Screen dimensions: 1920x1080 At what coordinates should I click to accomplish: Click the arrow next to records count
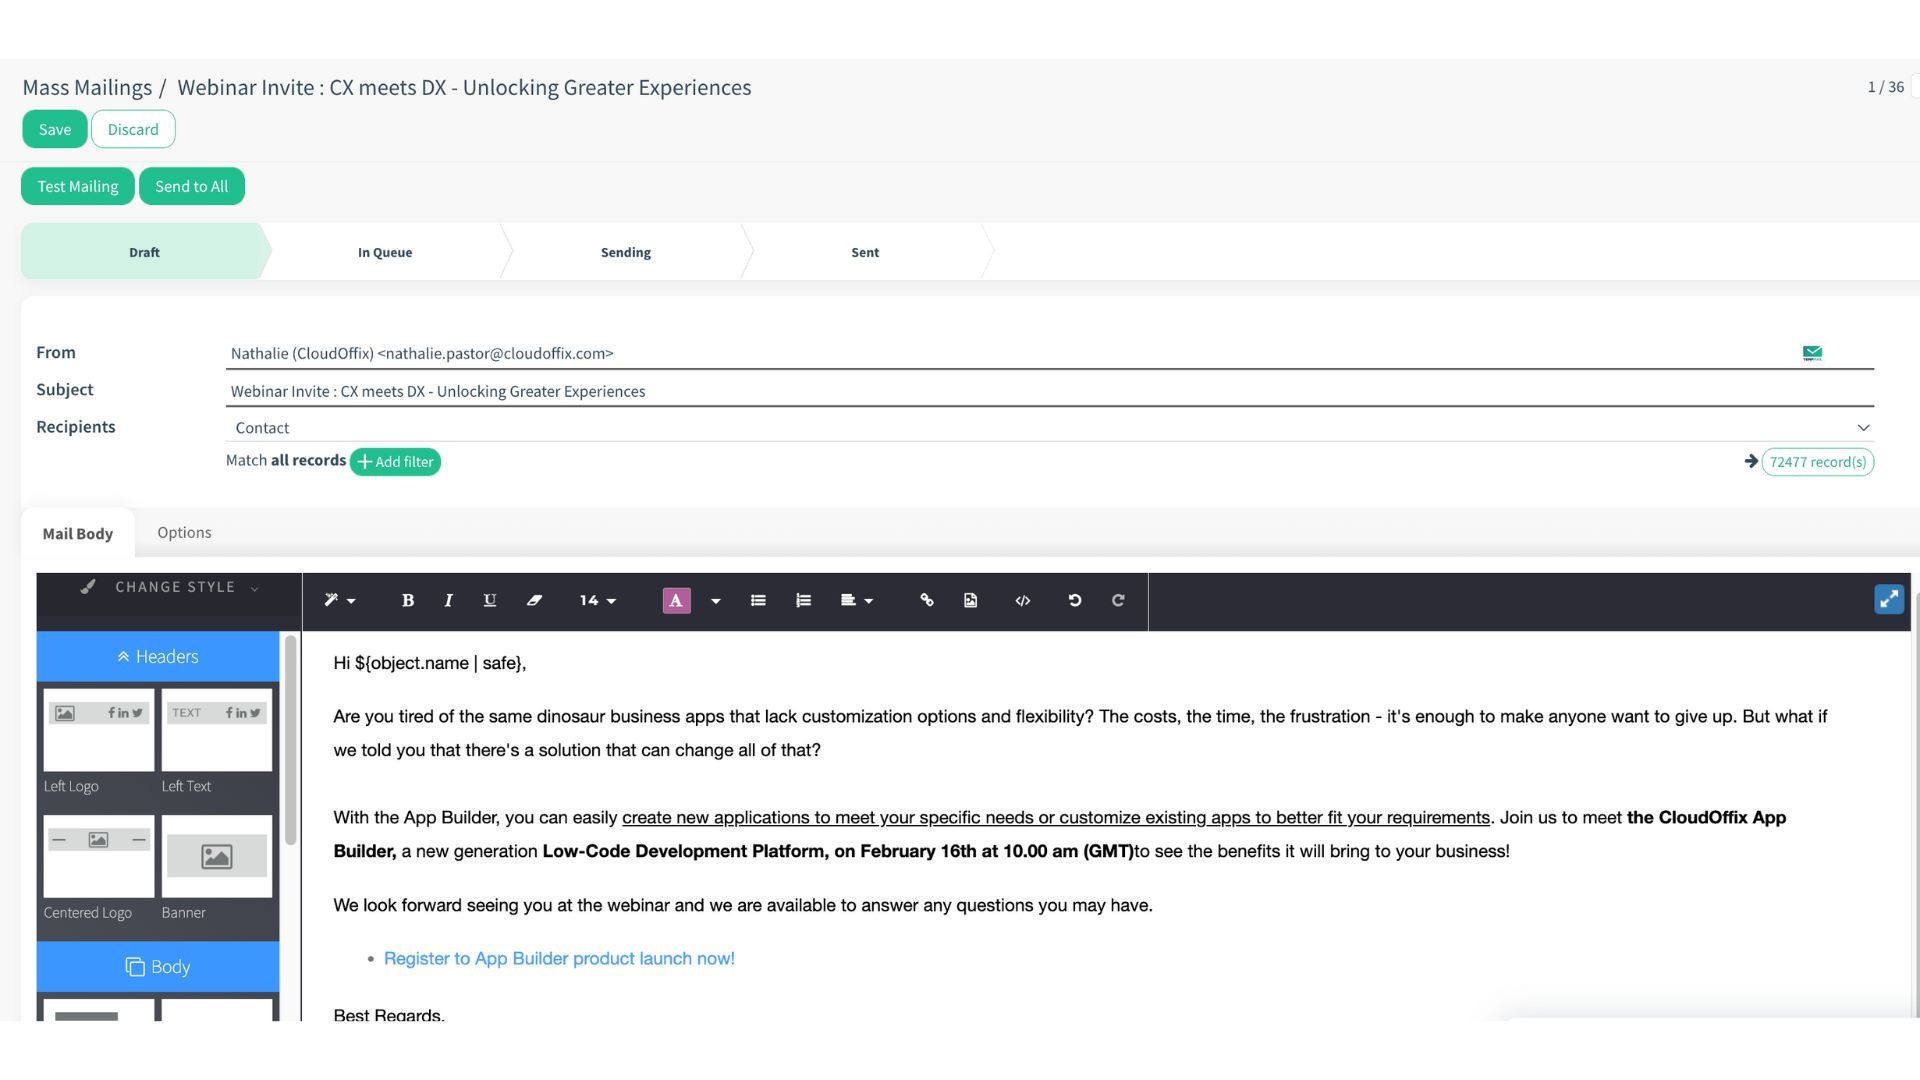(1751, 461)
